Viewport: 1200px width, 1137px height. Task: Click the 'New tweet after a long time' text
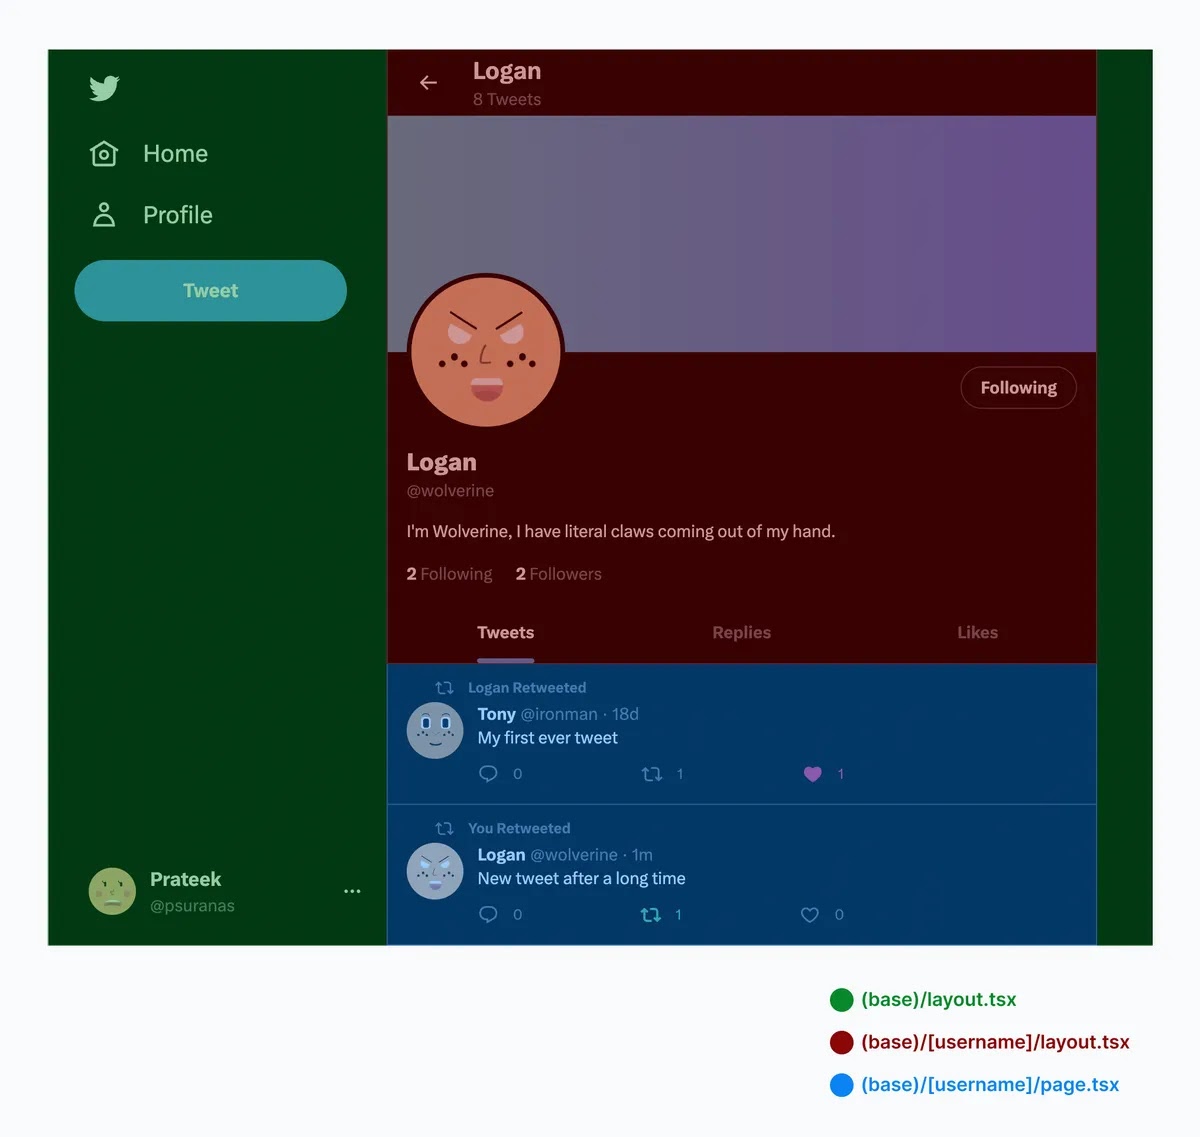coord(581,879)
